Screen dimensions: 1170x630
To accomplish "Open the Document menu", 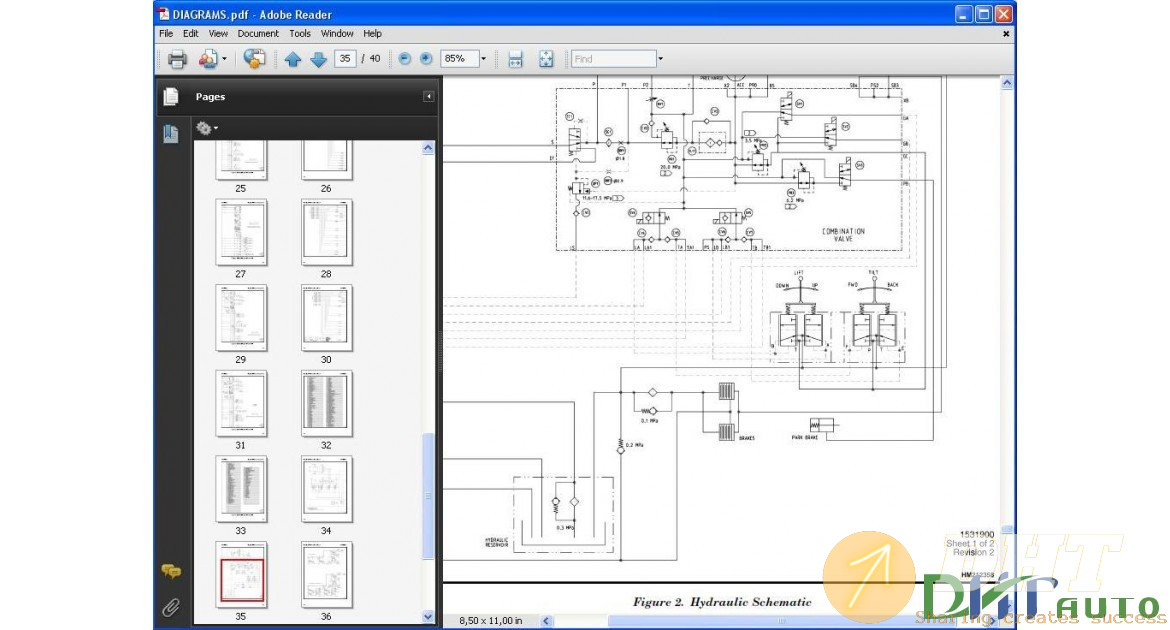I will (258, 34).
